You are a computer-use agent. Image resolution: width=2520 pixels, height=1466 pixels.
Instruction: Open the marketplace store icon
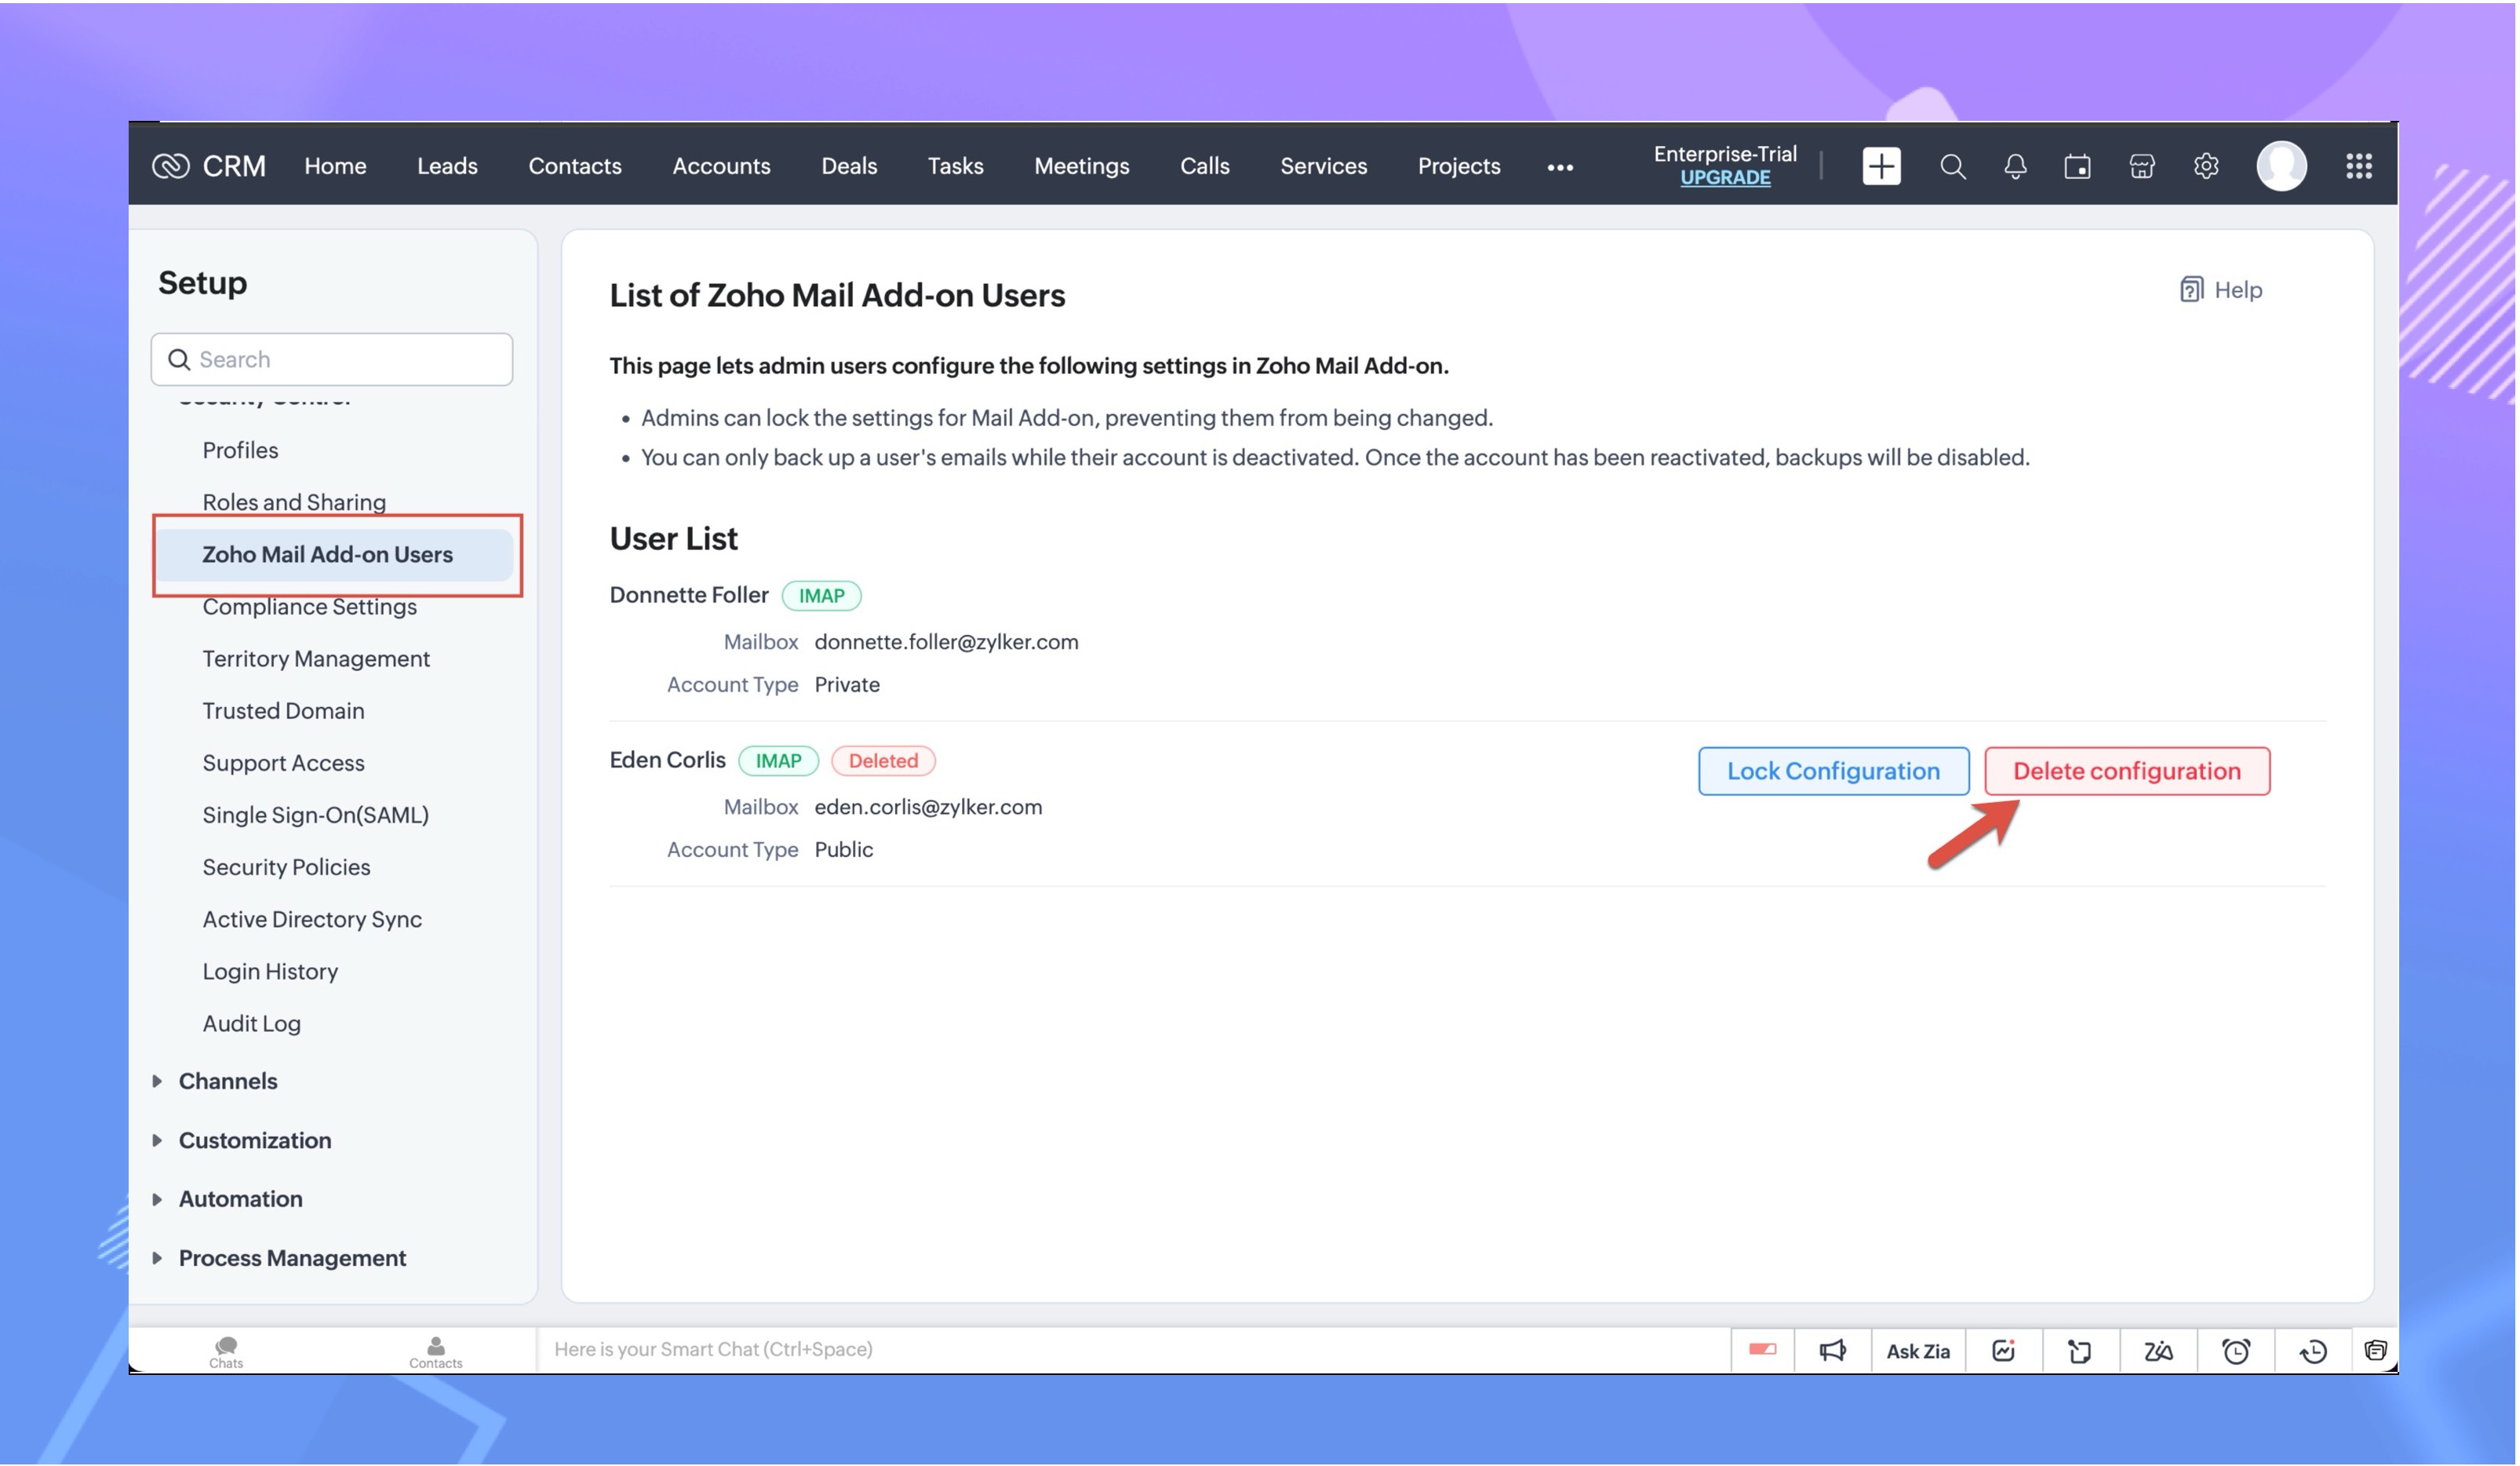coord(2141,166)
